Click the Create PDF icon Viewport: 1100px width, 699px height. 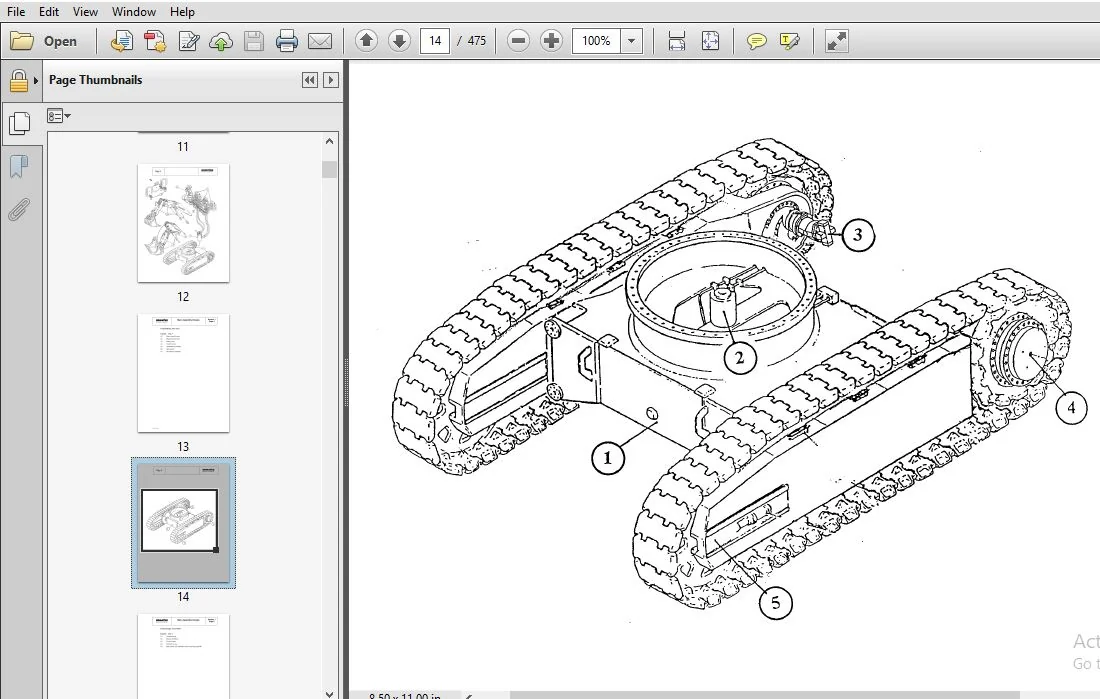[x=121, y=41]
